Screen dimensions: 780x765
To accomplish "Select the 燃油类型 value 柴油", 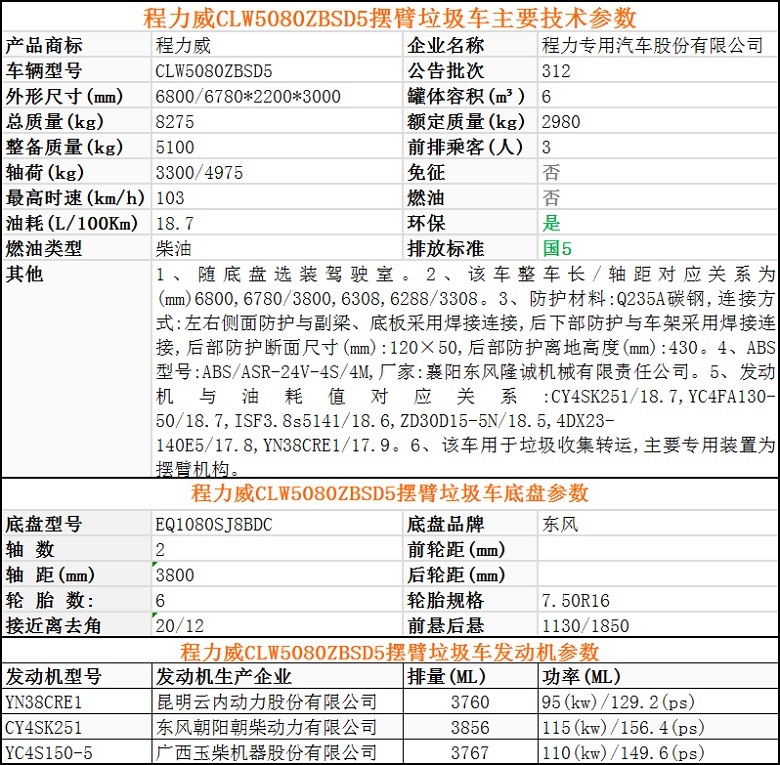I will pyautogui.click(x=175, y=248).
